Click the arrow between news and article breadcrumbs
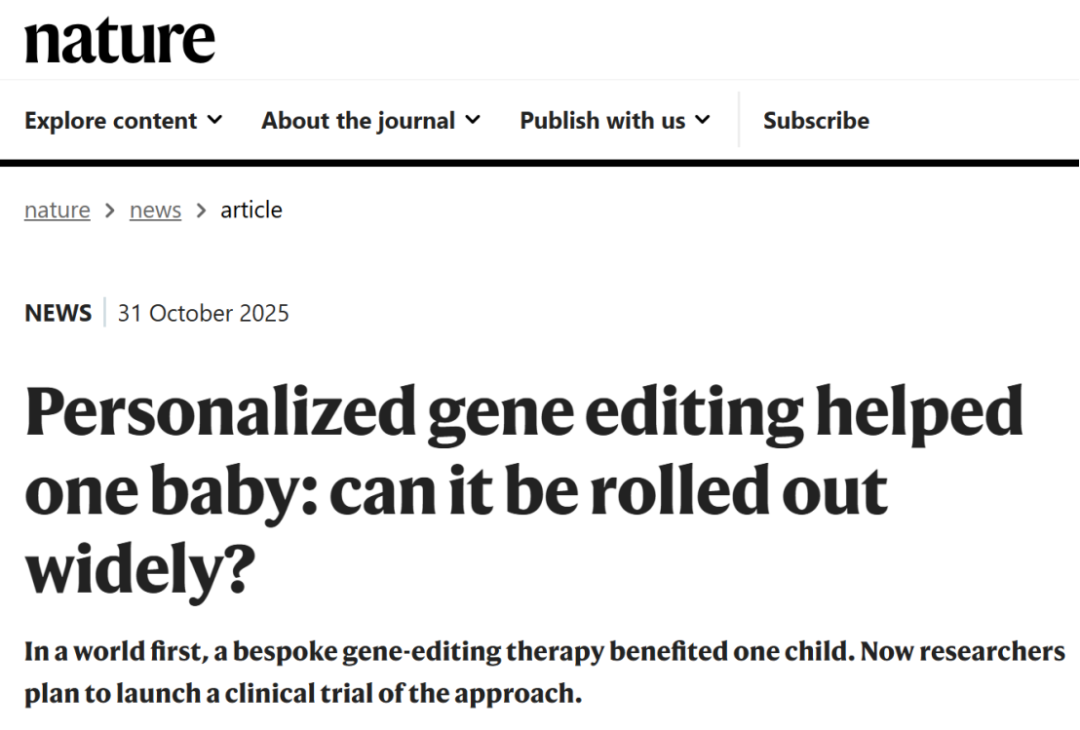The width and height of the screenshot is (1080, 730). pos(201,210)
